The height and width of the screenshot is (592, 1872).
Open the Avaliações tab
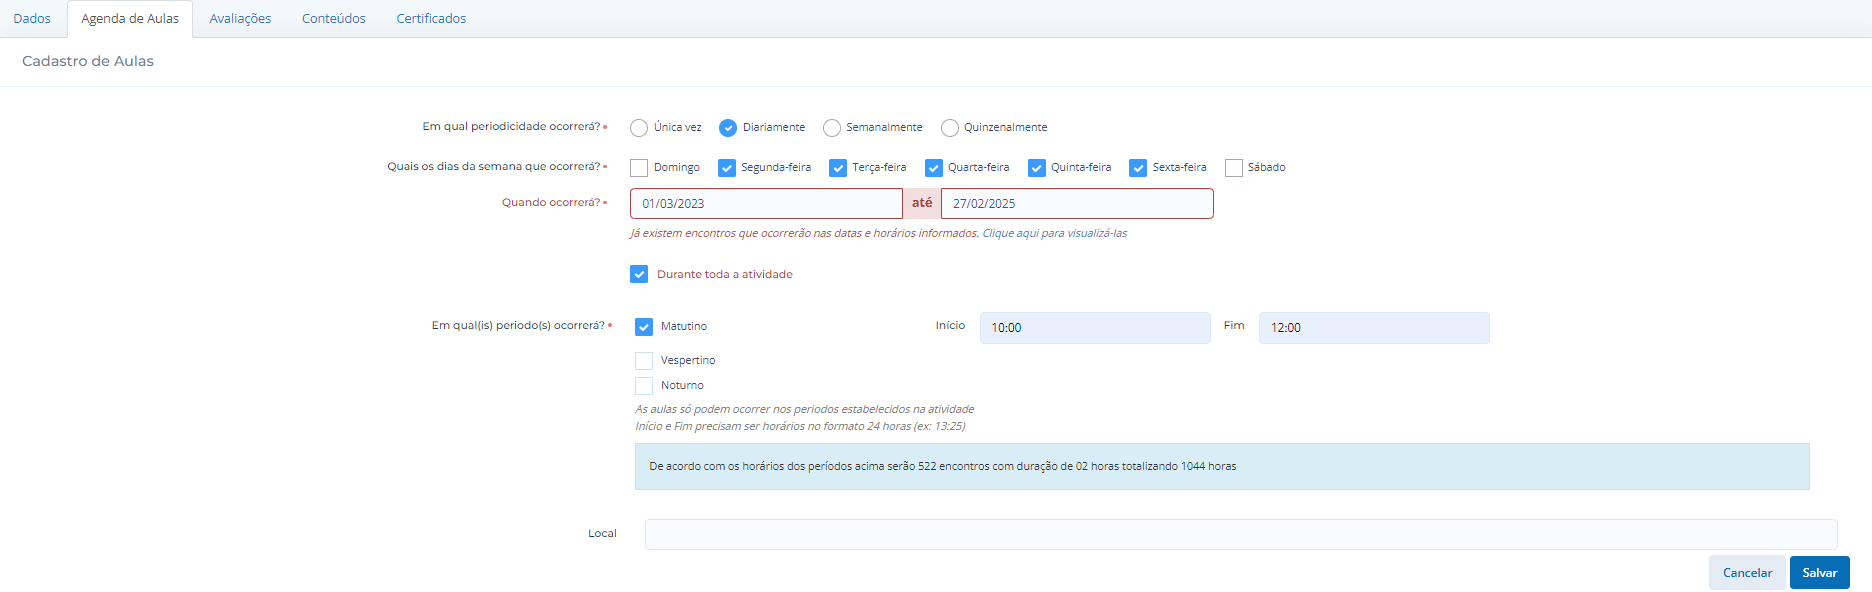[240, 19]
